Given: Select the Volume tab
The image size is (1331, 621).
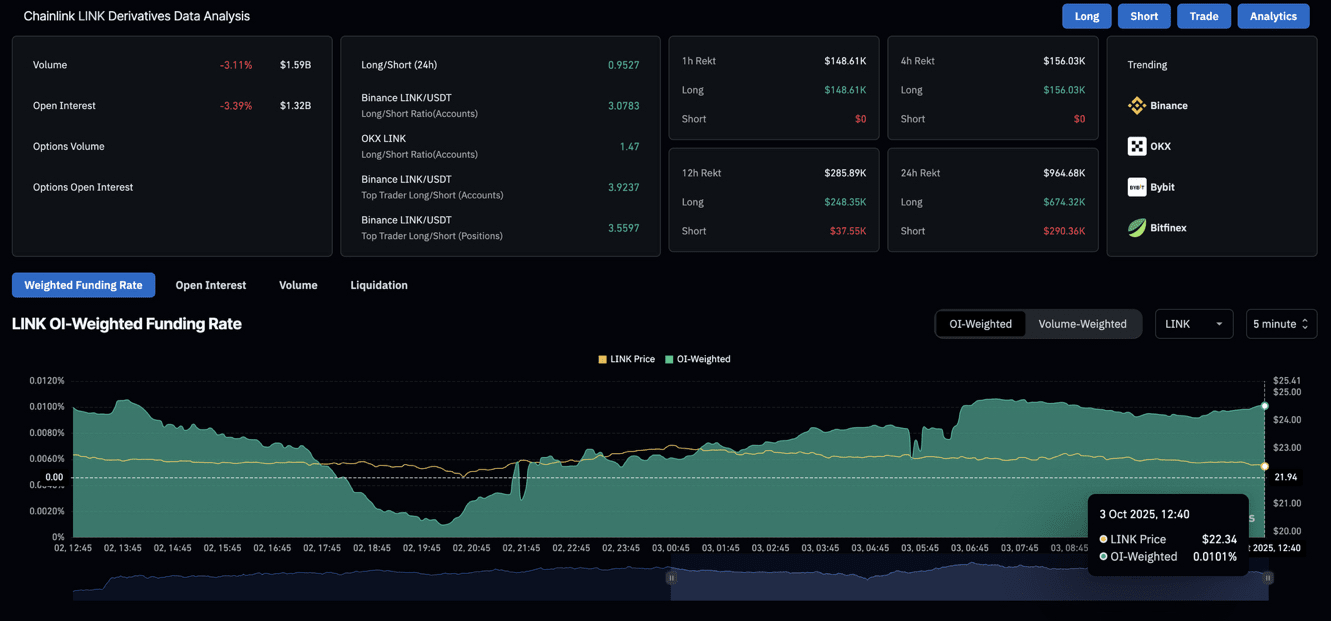Looking at the screenshot, I should (x=298, y=285).
